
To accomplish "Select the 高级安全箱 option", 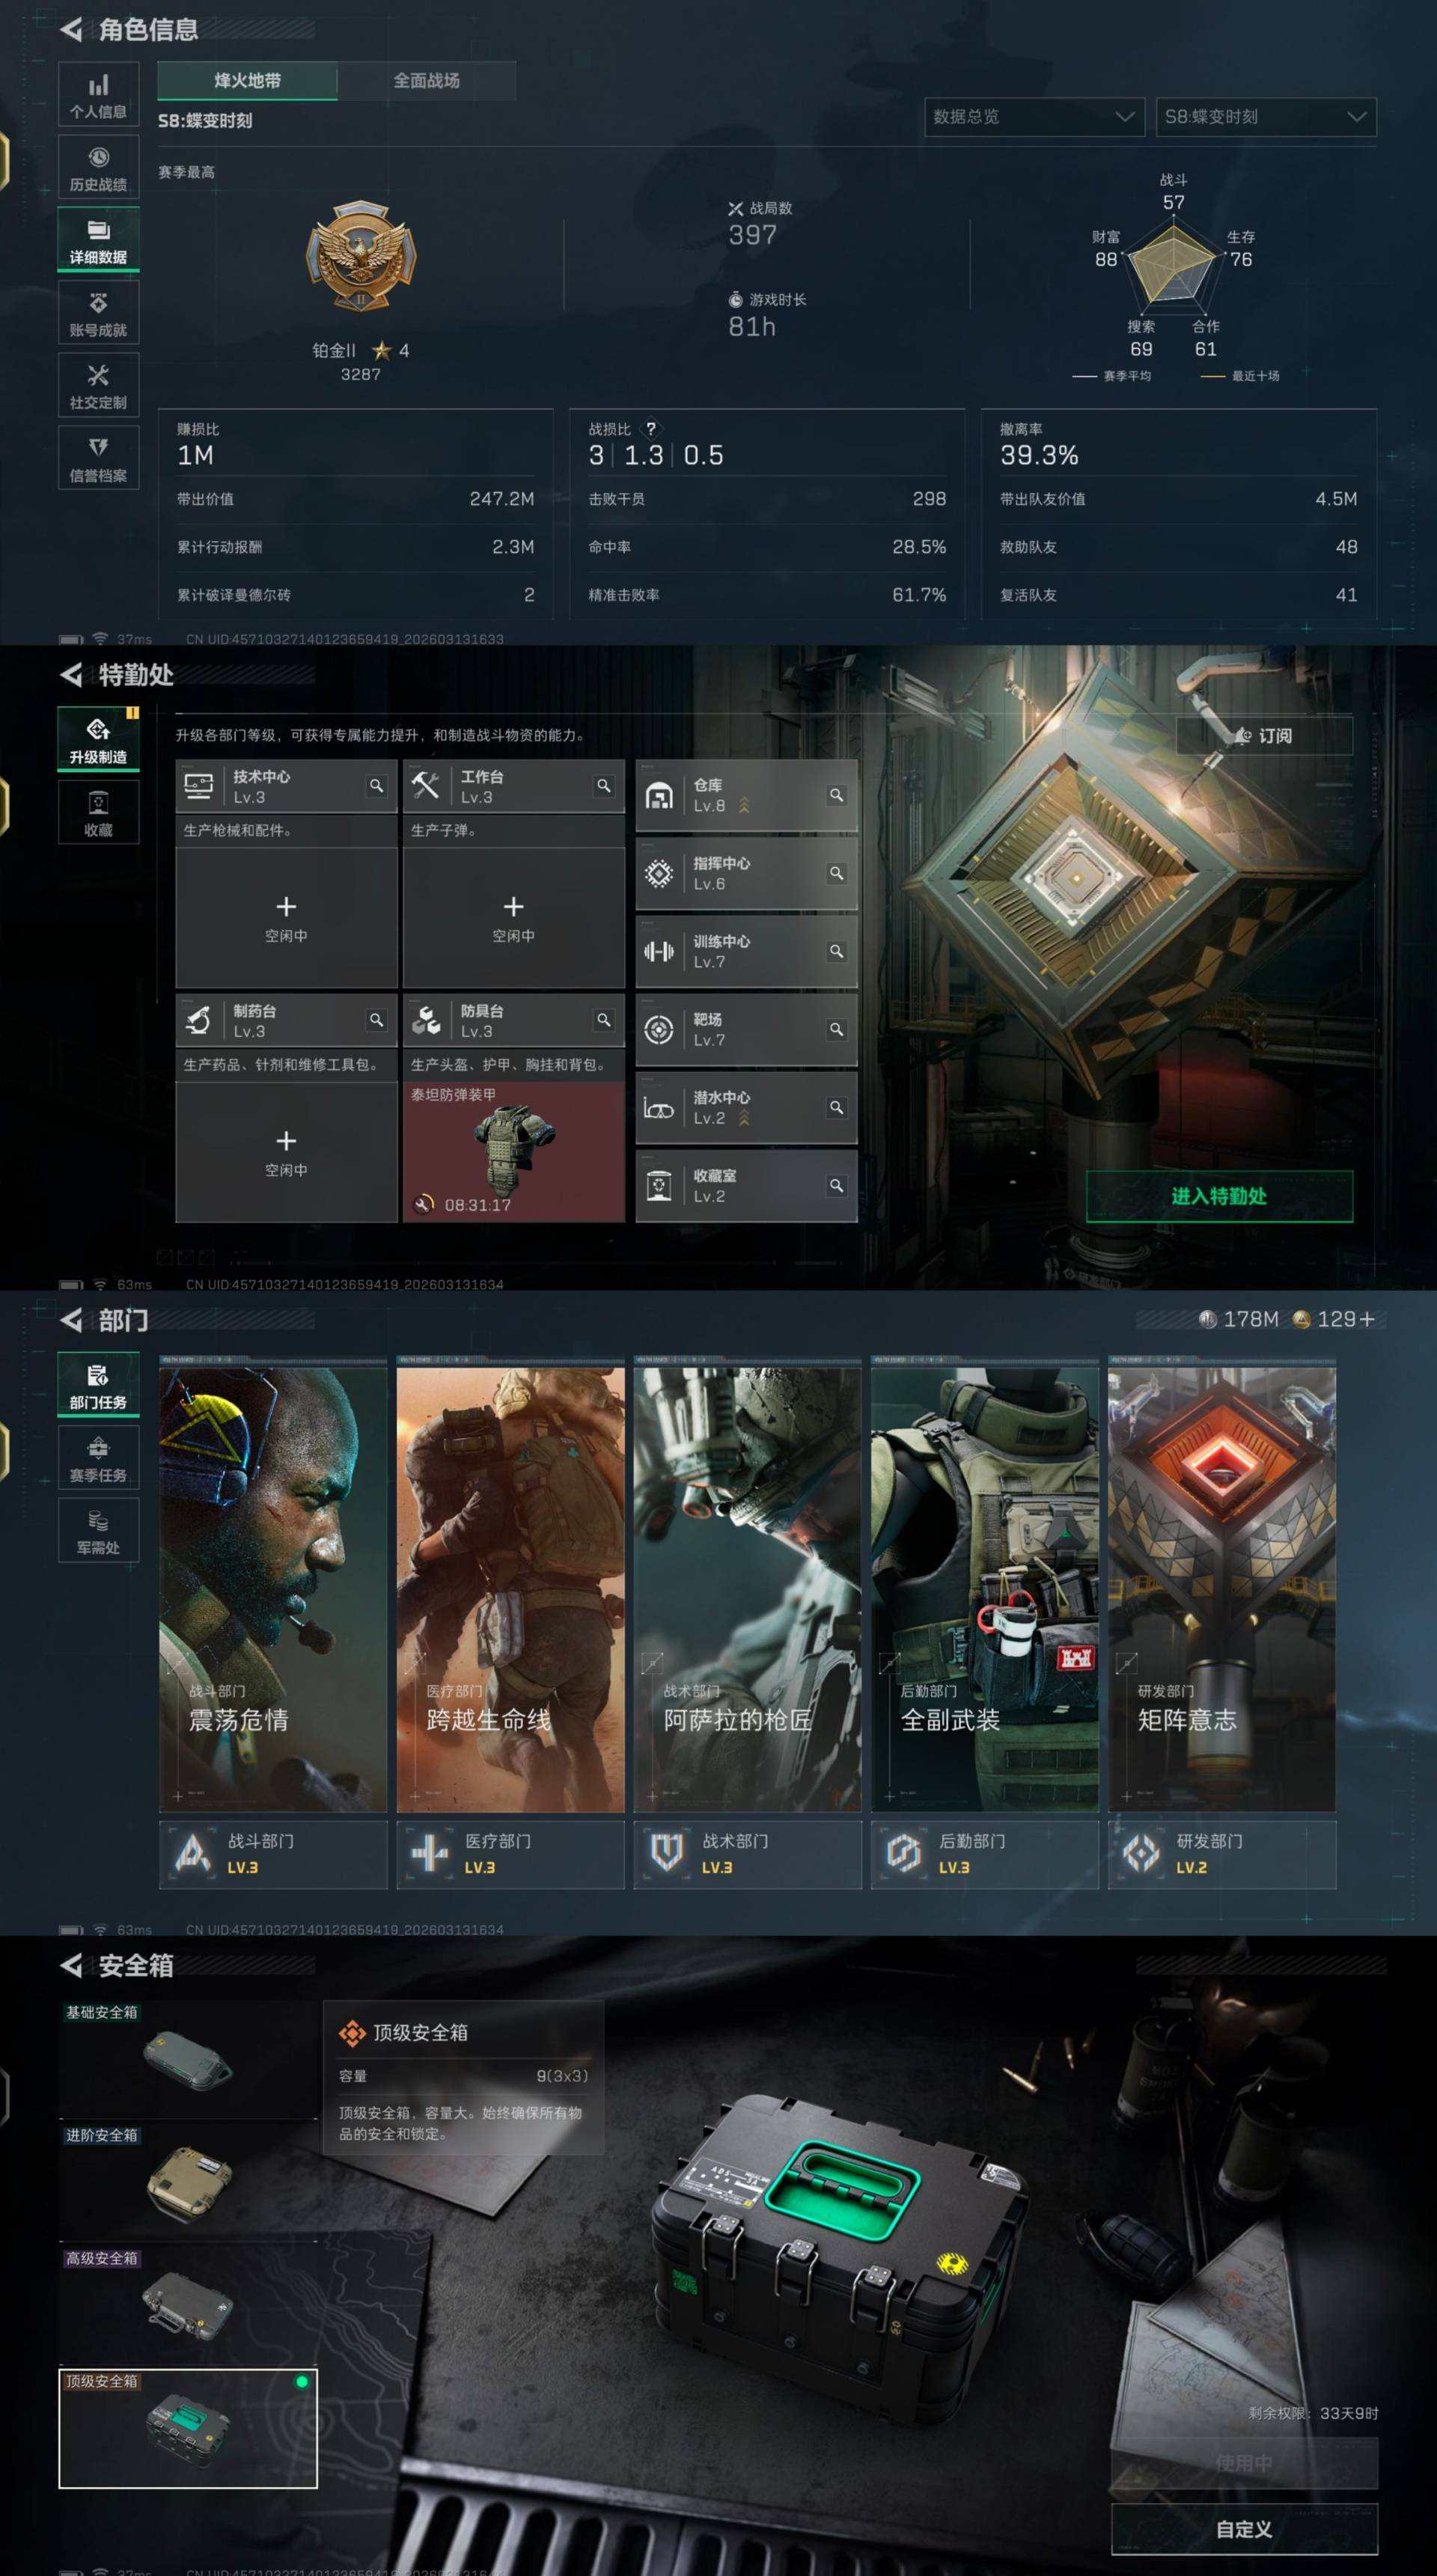I will [x=188, y=2306].
